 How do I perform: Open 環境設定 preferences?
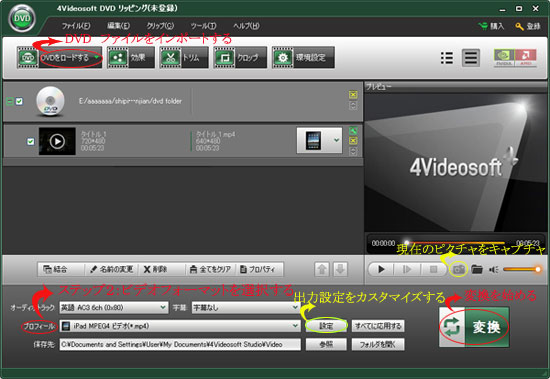(303, 58)
